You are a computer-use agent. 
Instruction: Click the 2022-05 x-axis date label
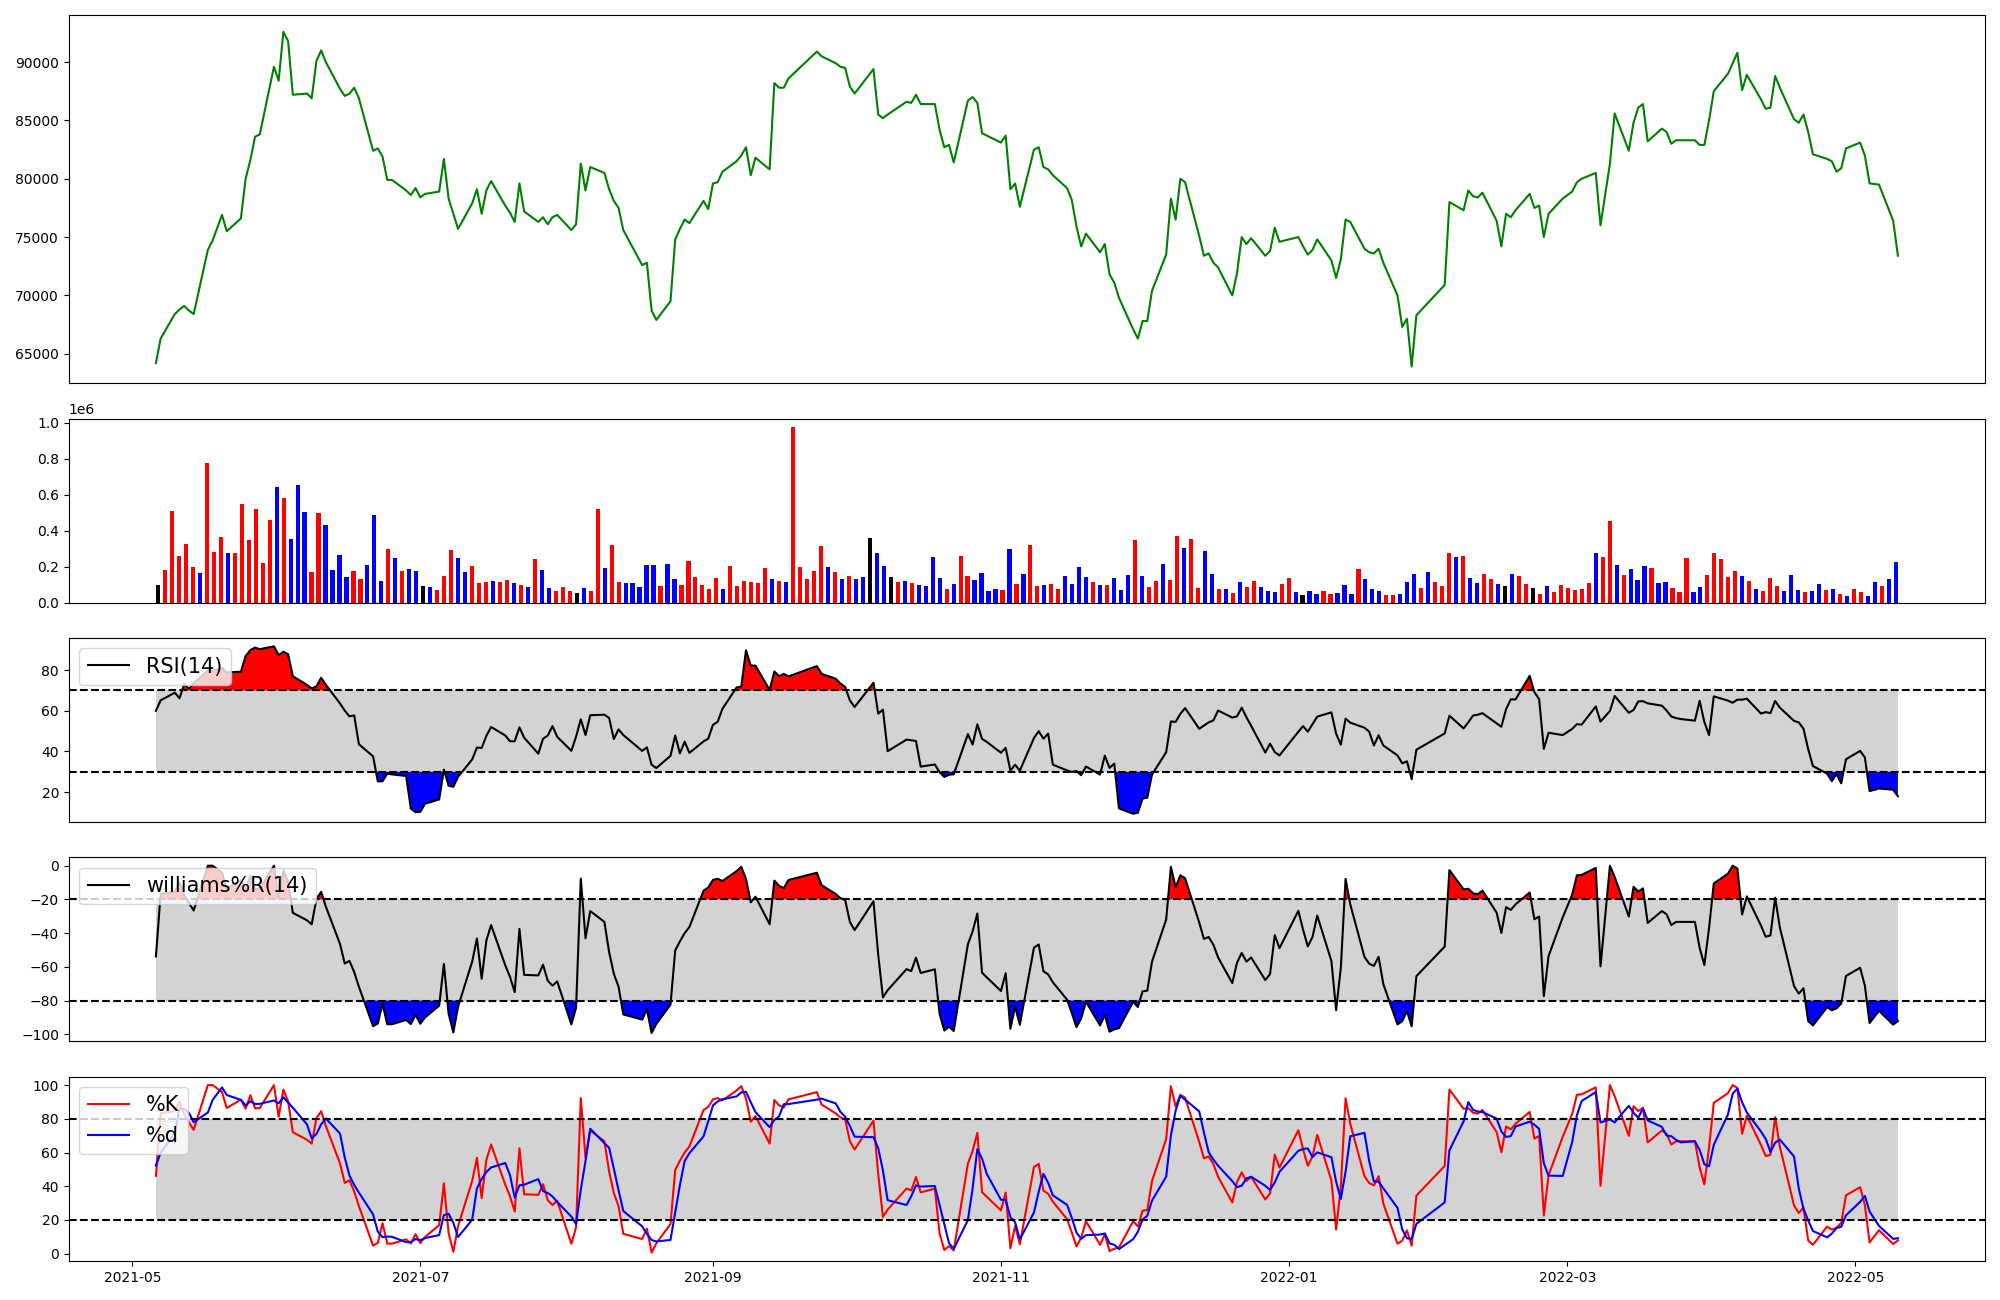[x=1856, y=1277]
